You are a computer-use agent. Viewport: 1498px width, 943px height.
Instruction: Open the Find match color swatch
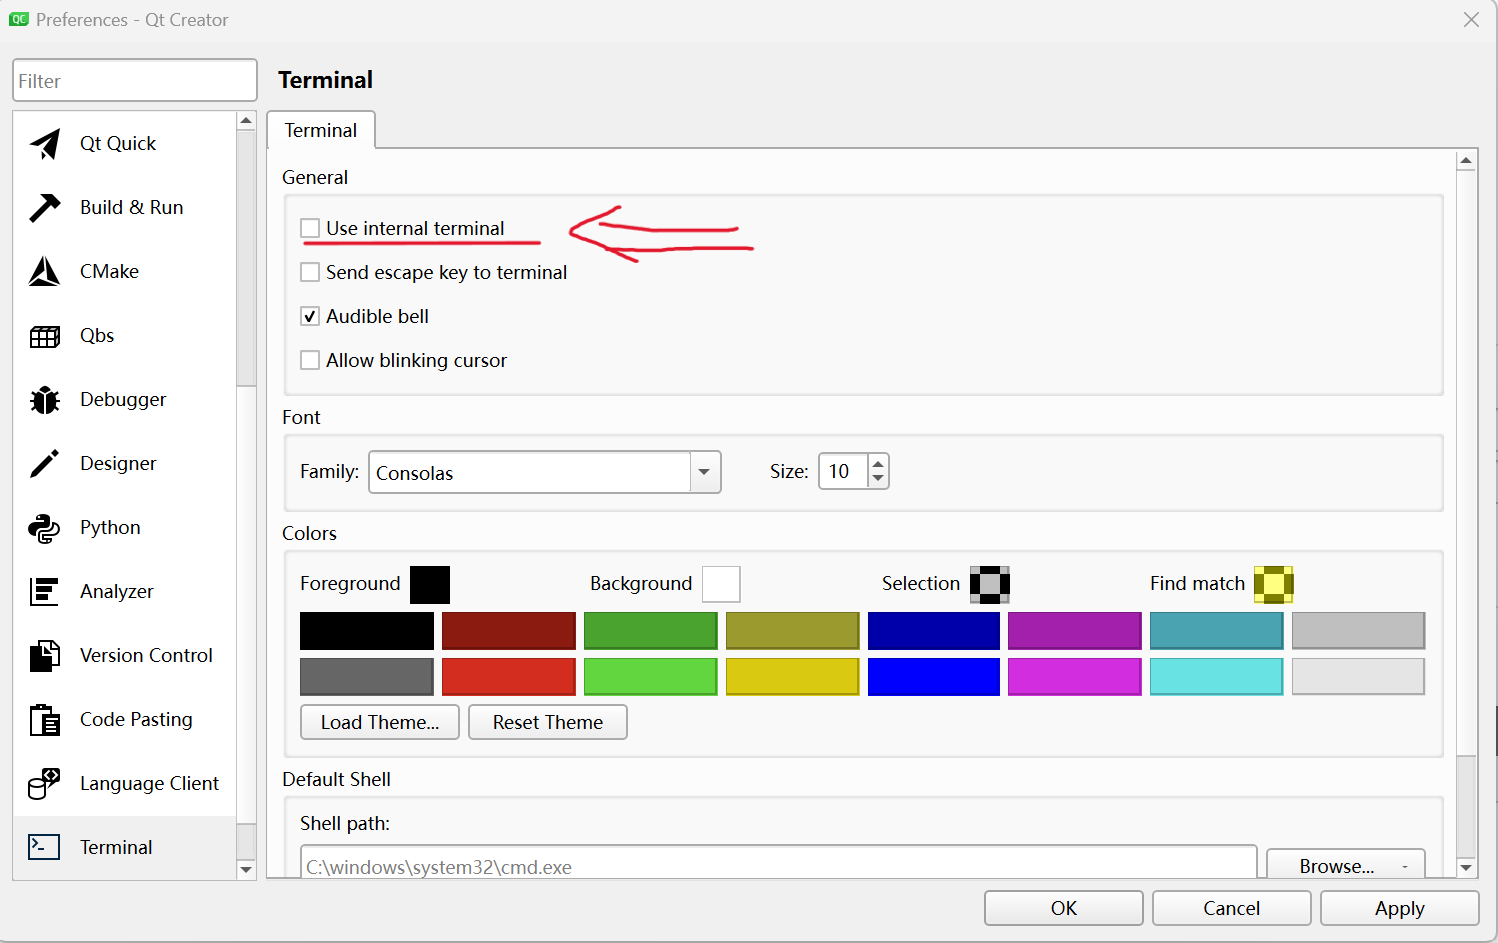click(1274, 584)
